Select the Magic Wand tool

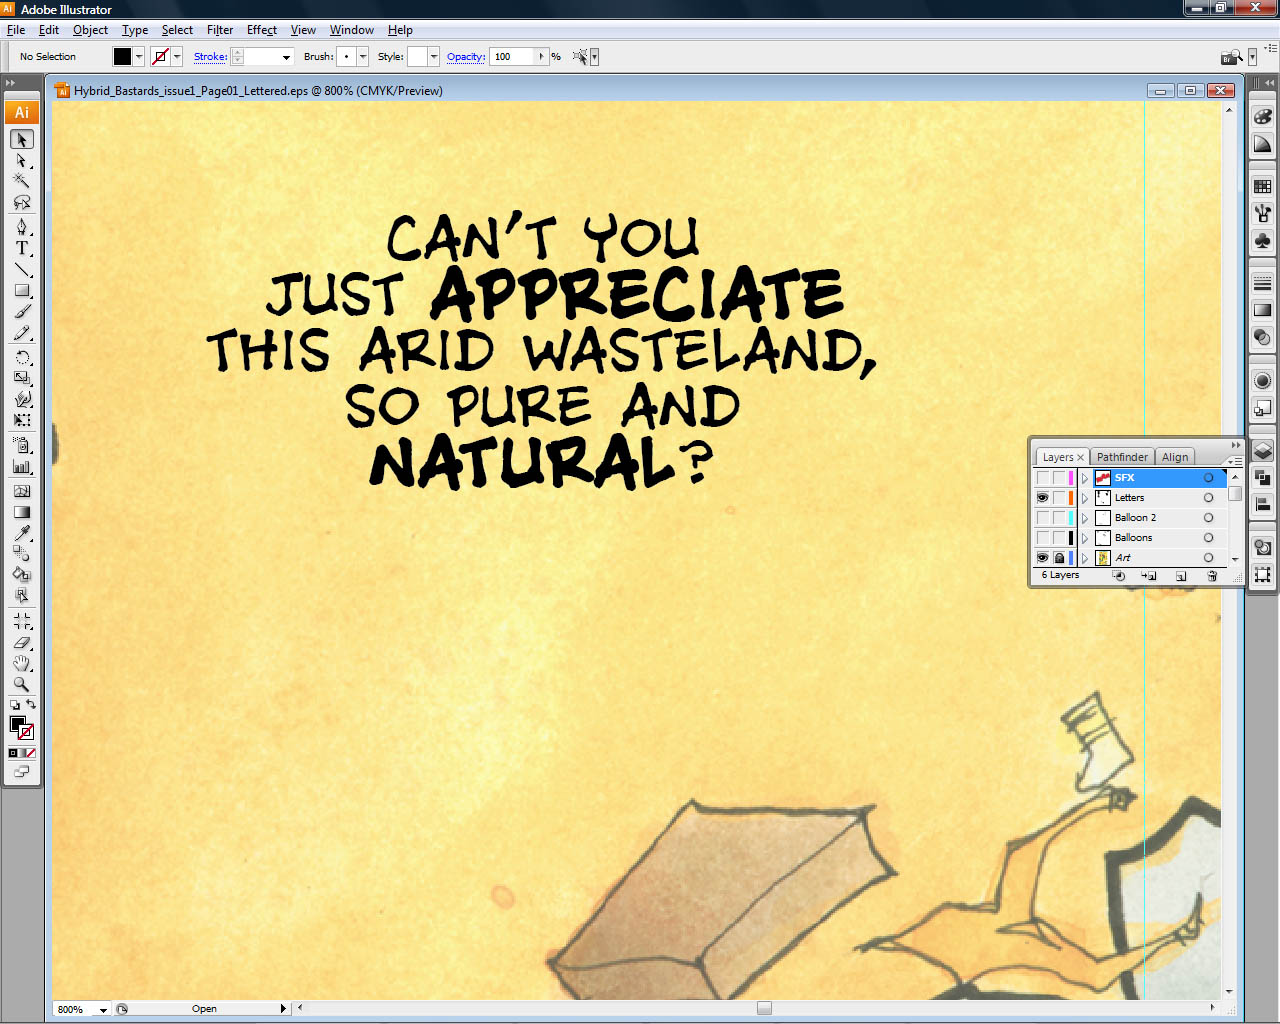[22, 181]
